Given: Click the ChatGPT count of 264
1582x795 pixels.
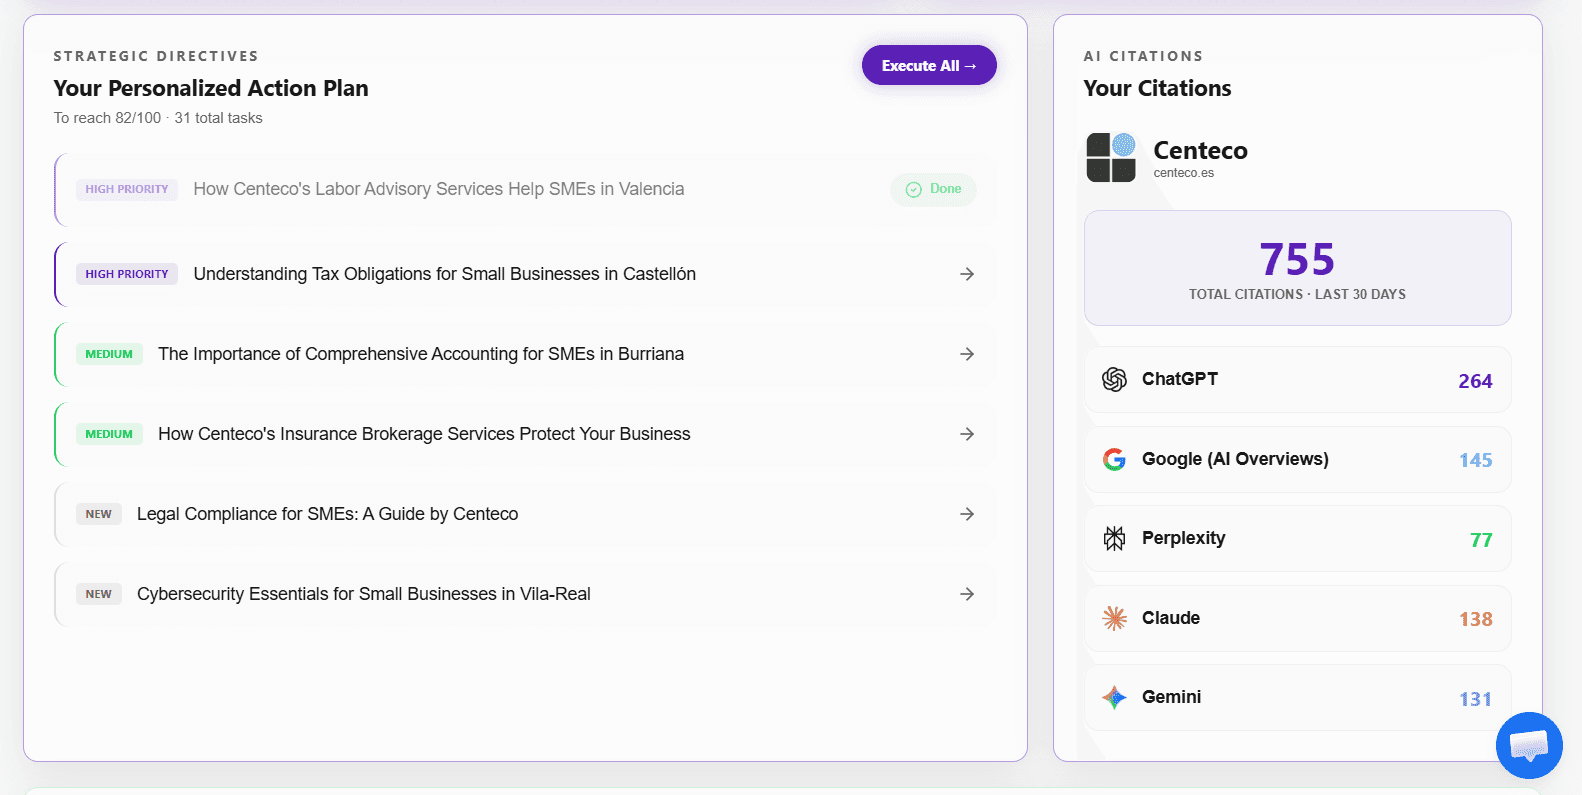Looking at the screenshot, I should coord(1475,381).
